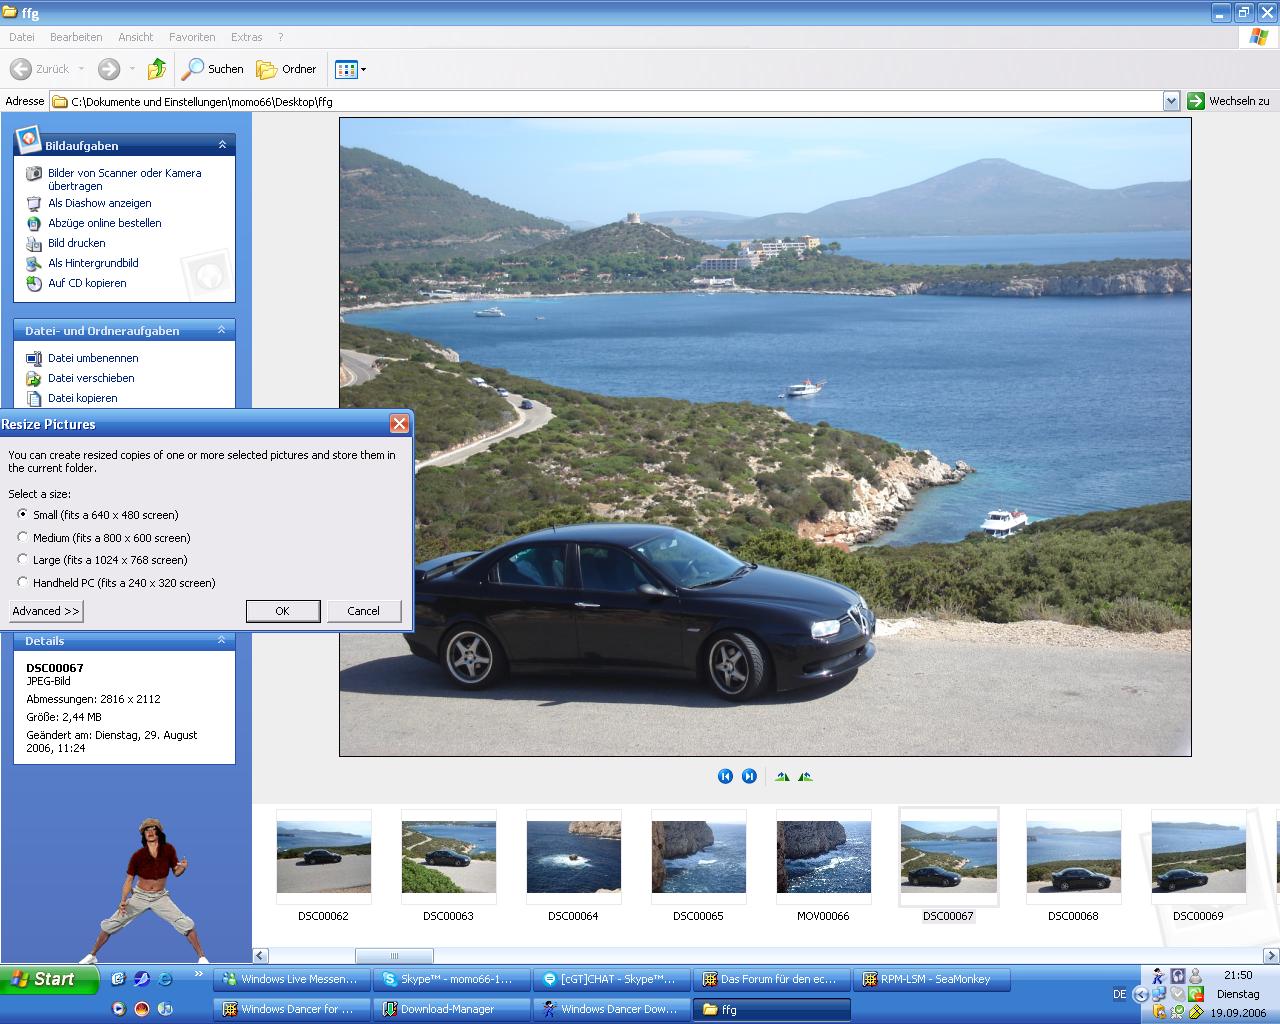Go to next image in filmstrip
The image size is (1280, 1024).
click(749, 776)
